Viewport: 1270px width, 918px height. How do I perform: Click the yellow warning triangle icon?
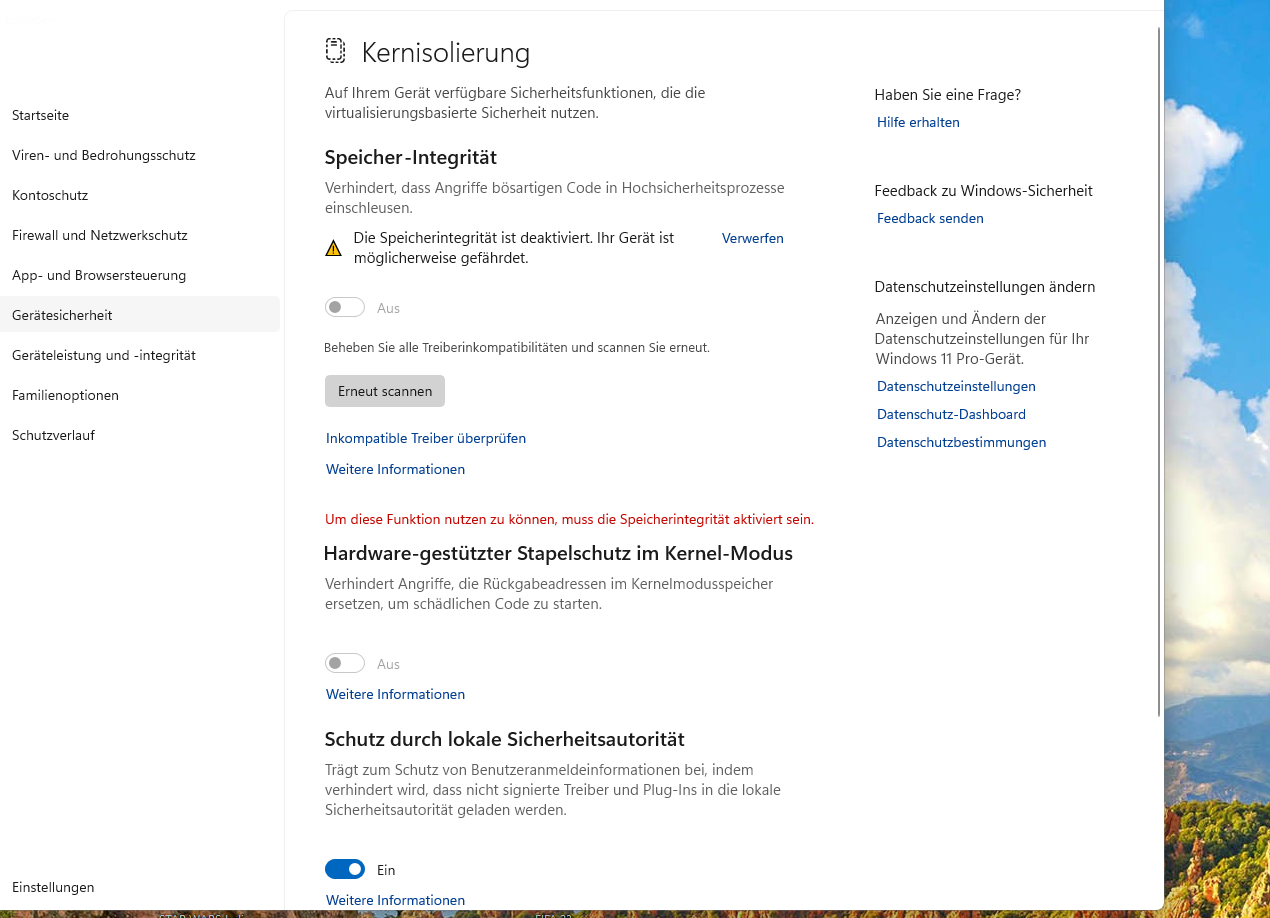pyautogui.click(x=334, y=248)
